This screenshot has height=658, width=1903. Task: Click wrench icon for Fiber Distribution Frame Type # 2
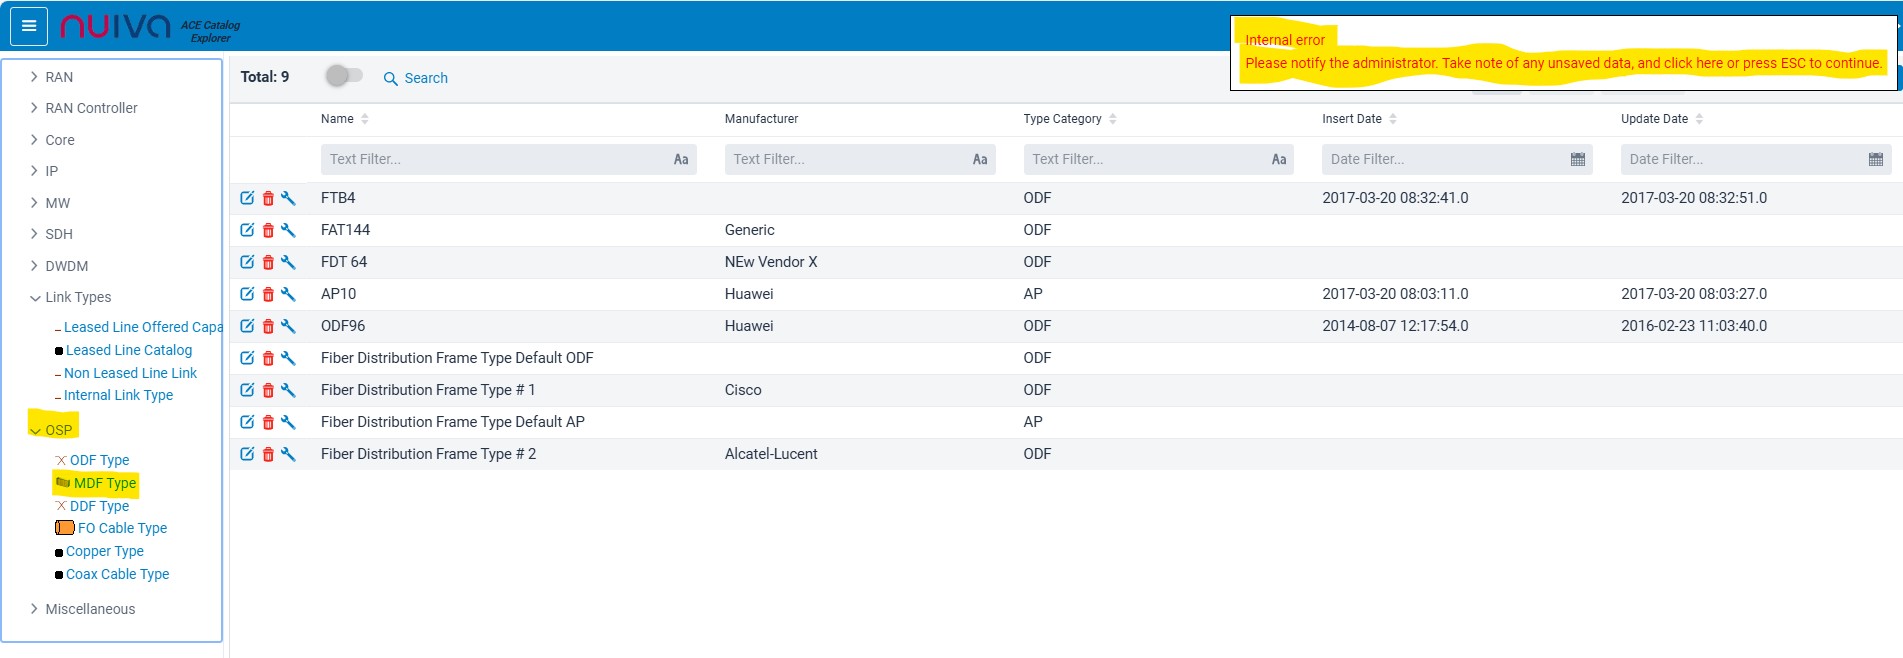(x=288, y=454)
